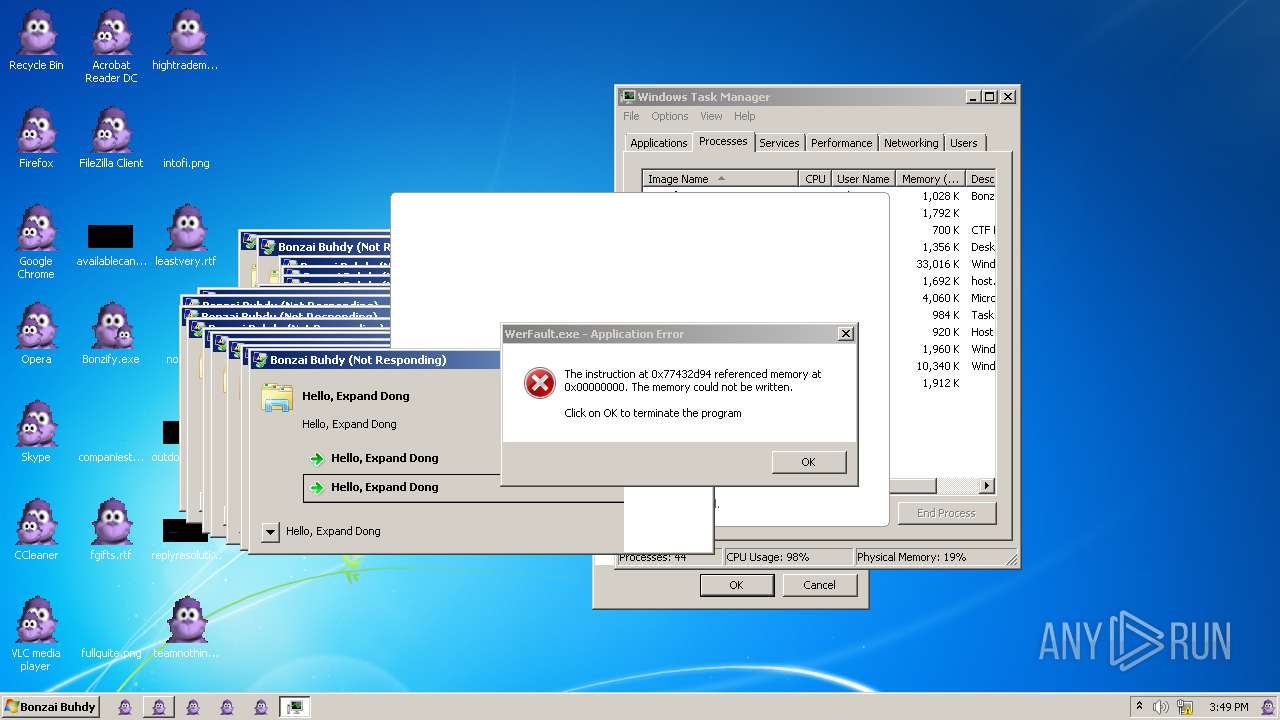Switch to Task Manager taskbar button
Screen dimensions: 1280x720
(294, 707)
